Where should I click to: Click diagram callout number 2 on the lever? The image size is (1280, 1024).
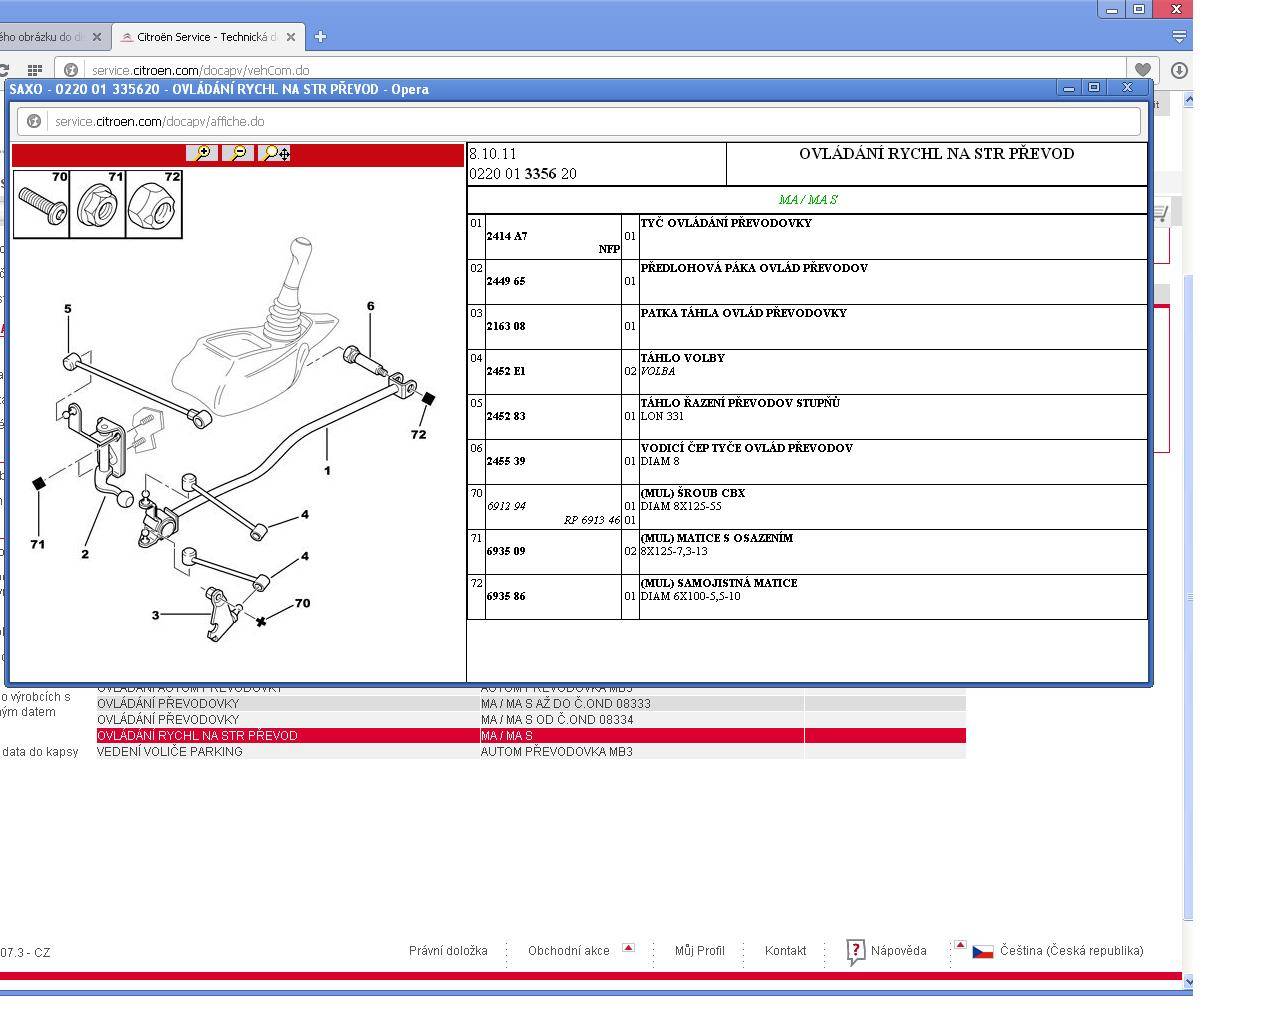pyautogui.click(x=85, y=554)
